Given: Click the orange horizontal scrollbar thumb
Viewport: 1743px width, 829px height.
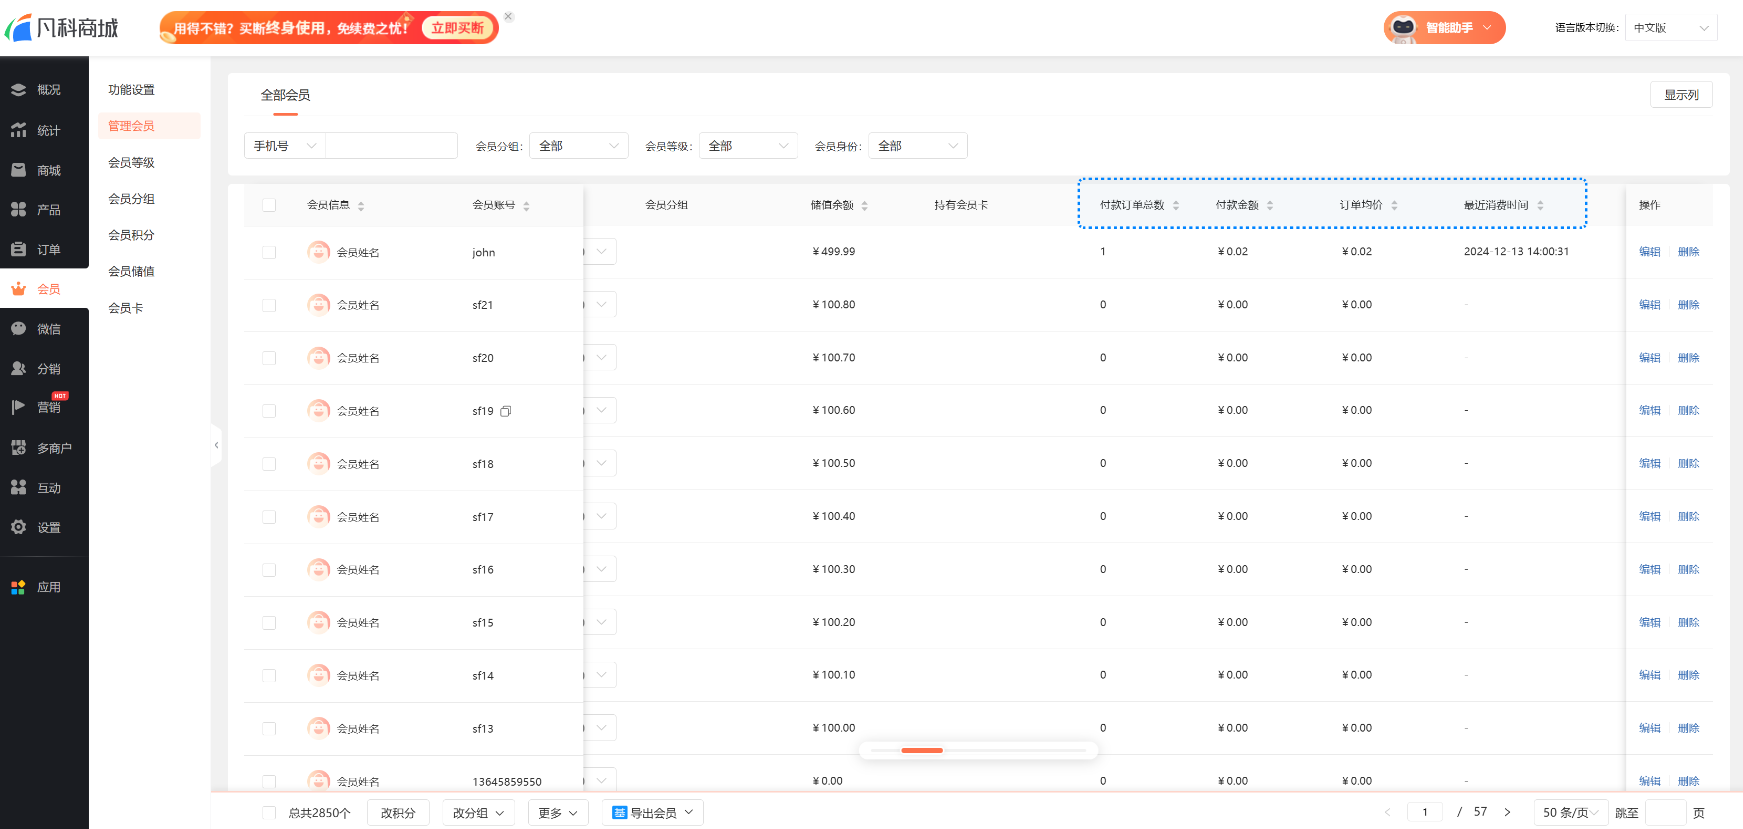Looking at the screenshot, I should (x=922, y=750).
